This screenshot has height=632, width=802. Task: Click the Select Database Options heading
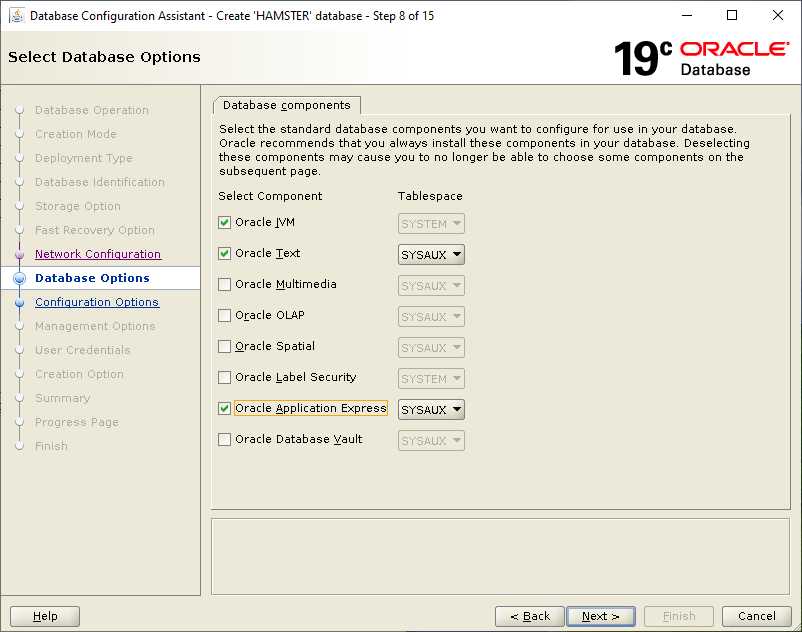[104, 57]
